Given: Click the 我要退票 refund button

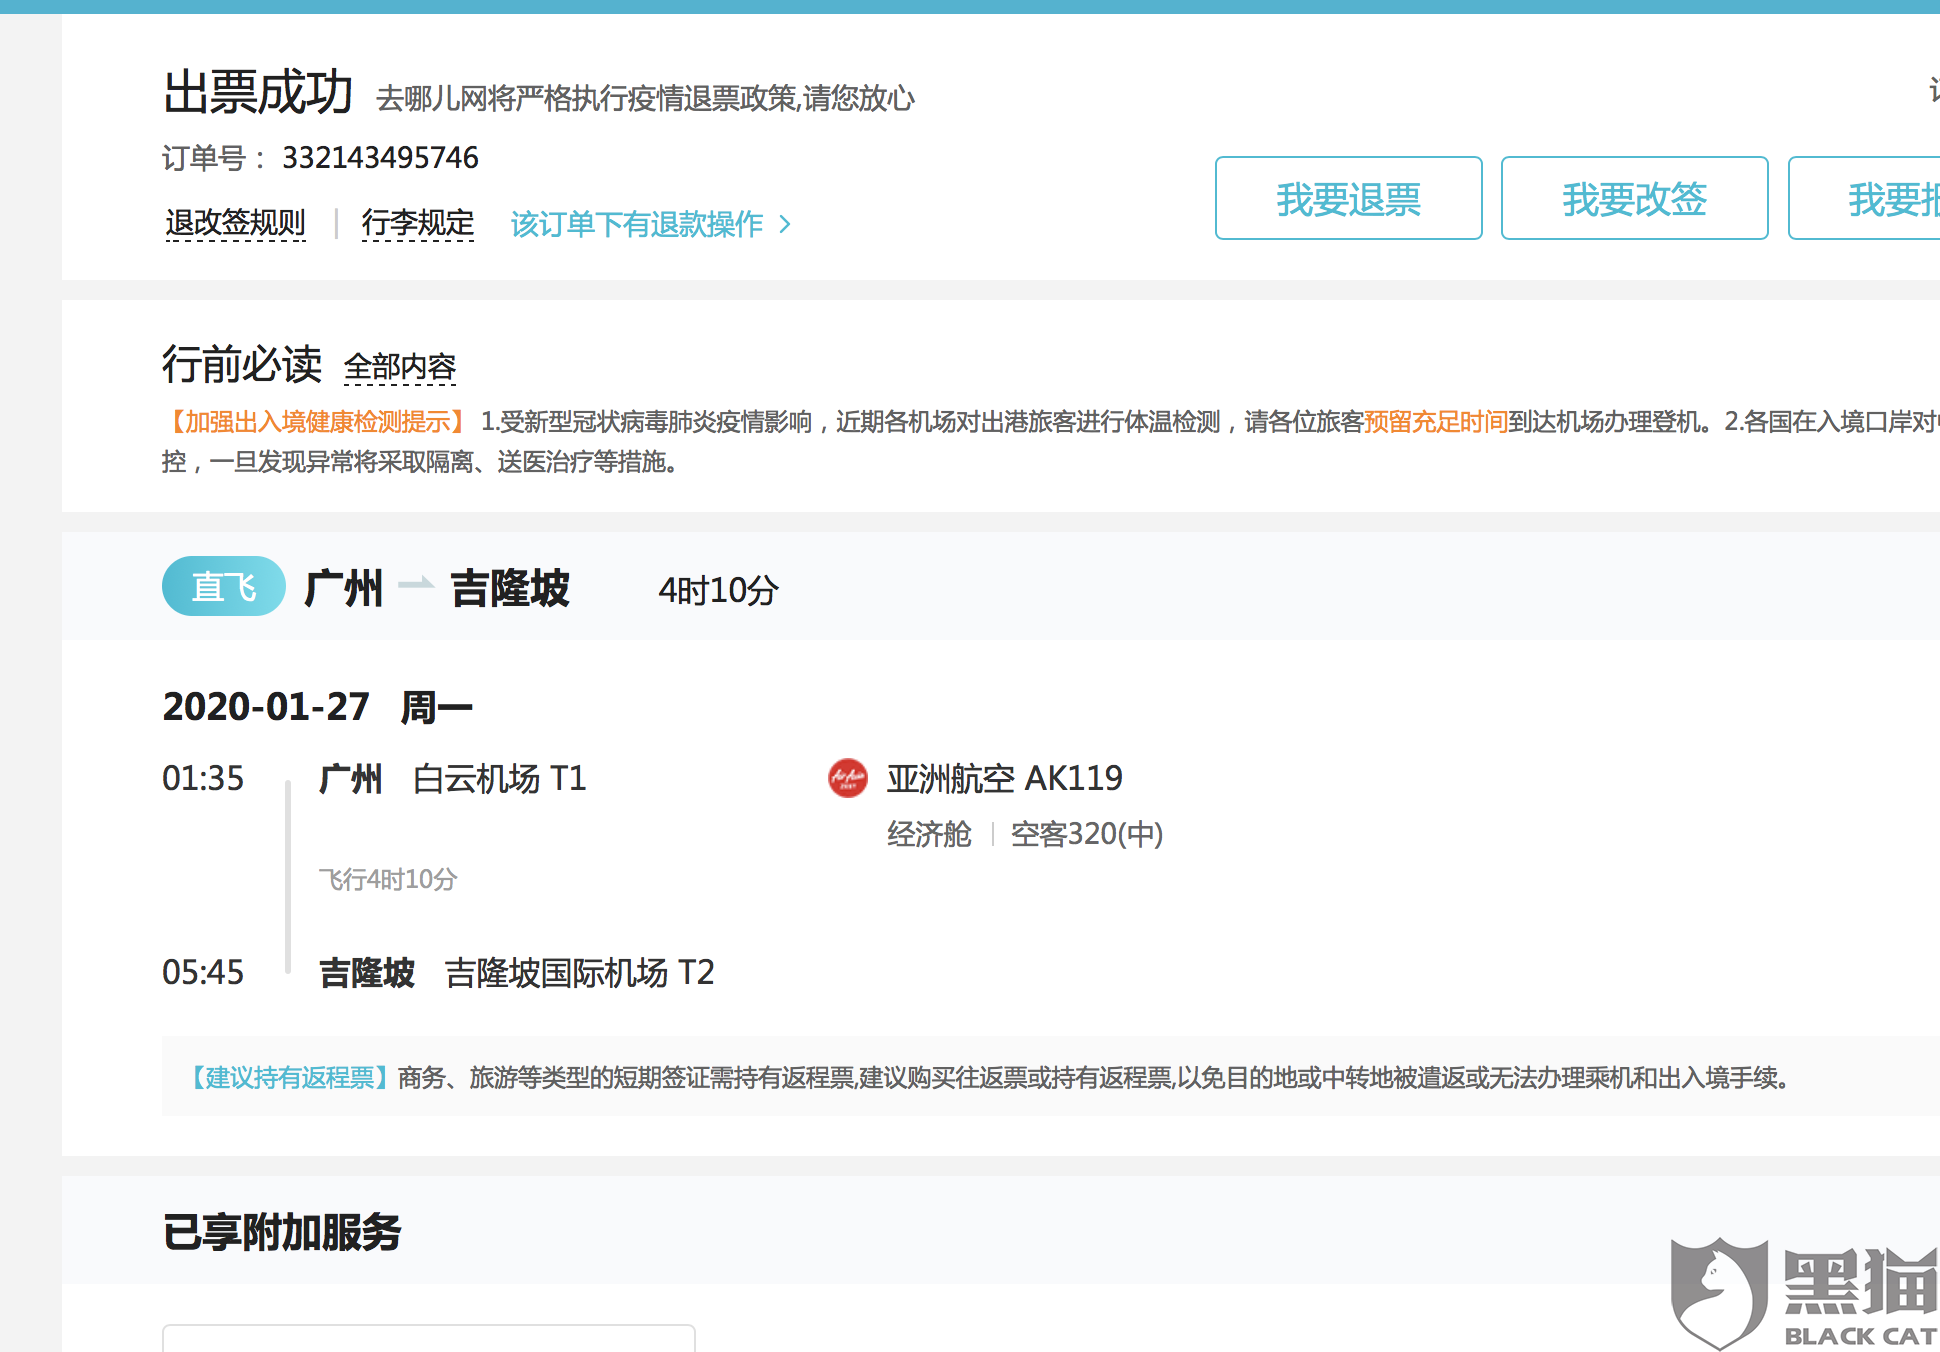Looking at the screenshot, I should pyautogui.click(x=1348, y=199).
